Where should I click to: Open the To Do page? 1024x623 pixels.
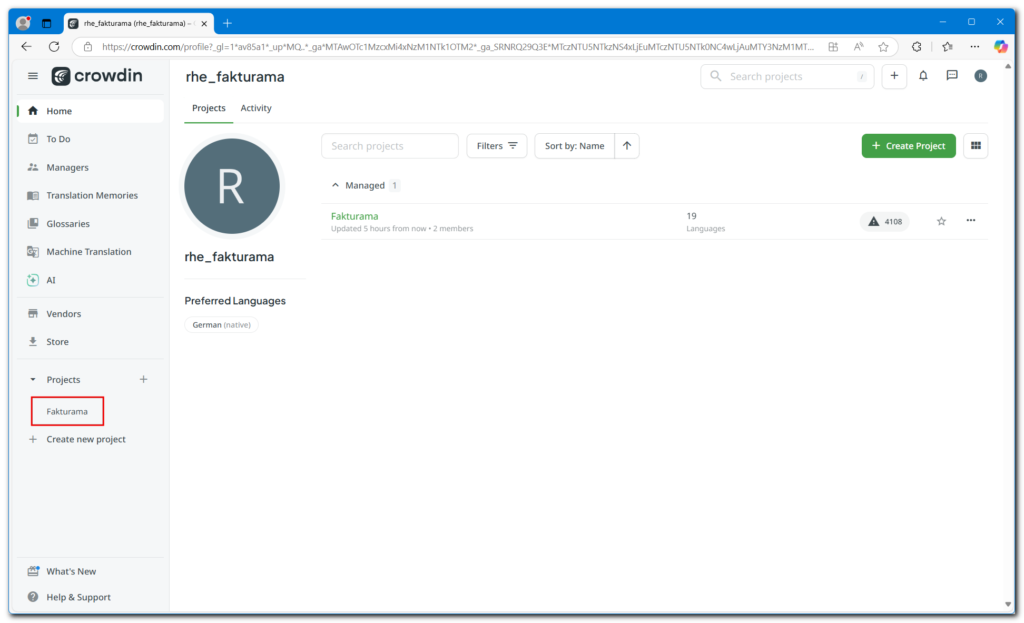tap(90, 139)
